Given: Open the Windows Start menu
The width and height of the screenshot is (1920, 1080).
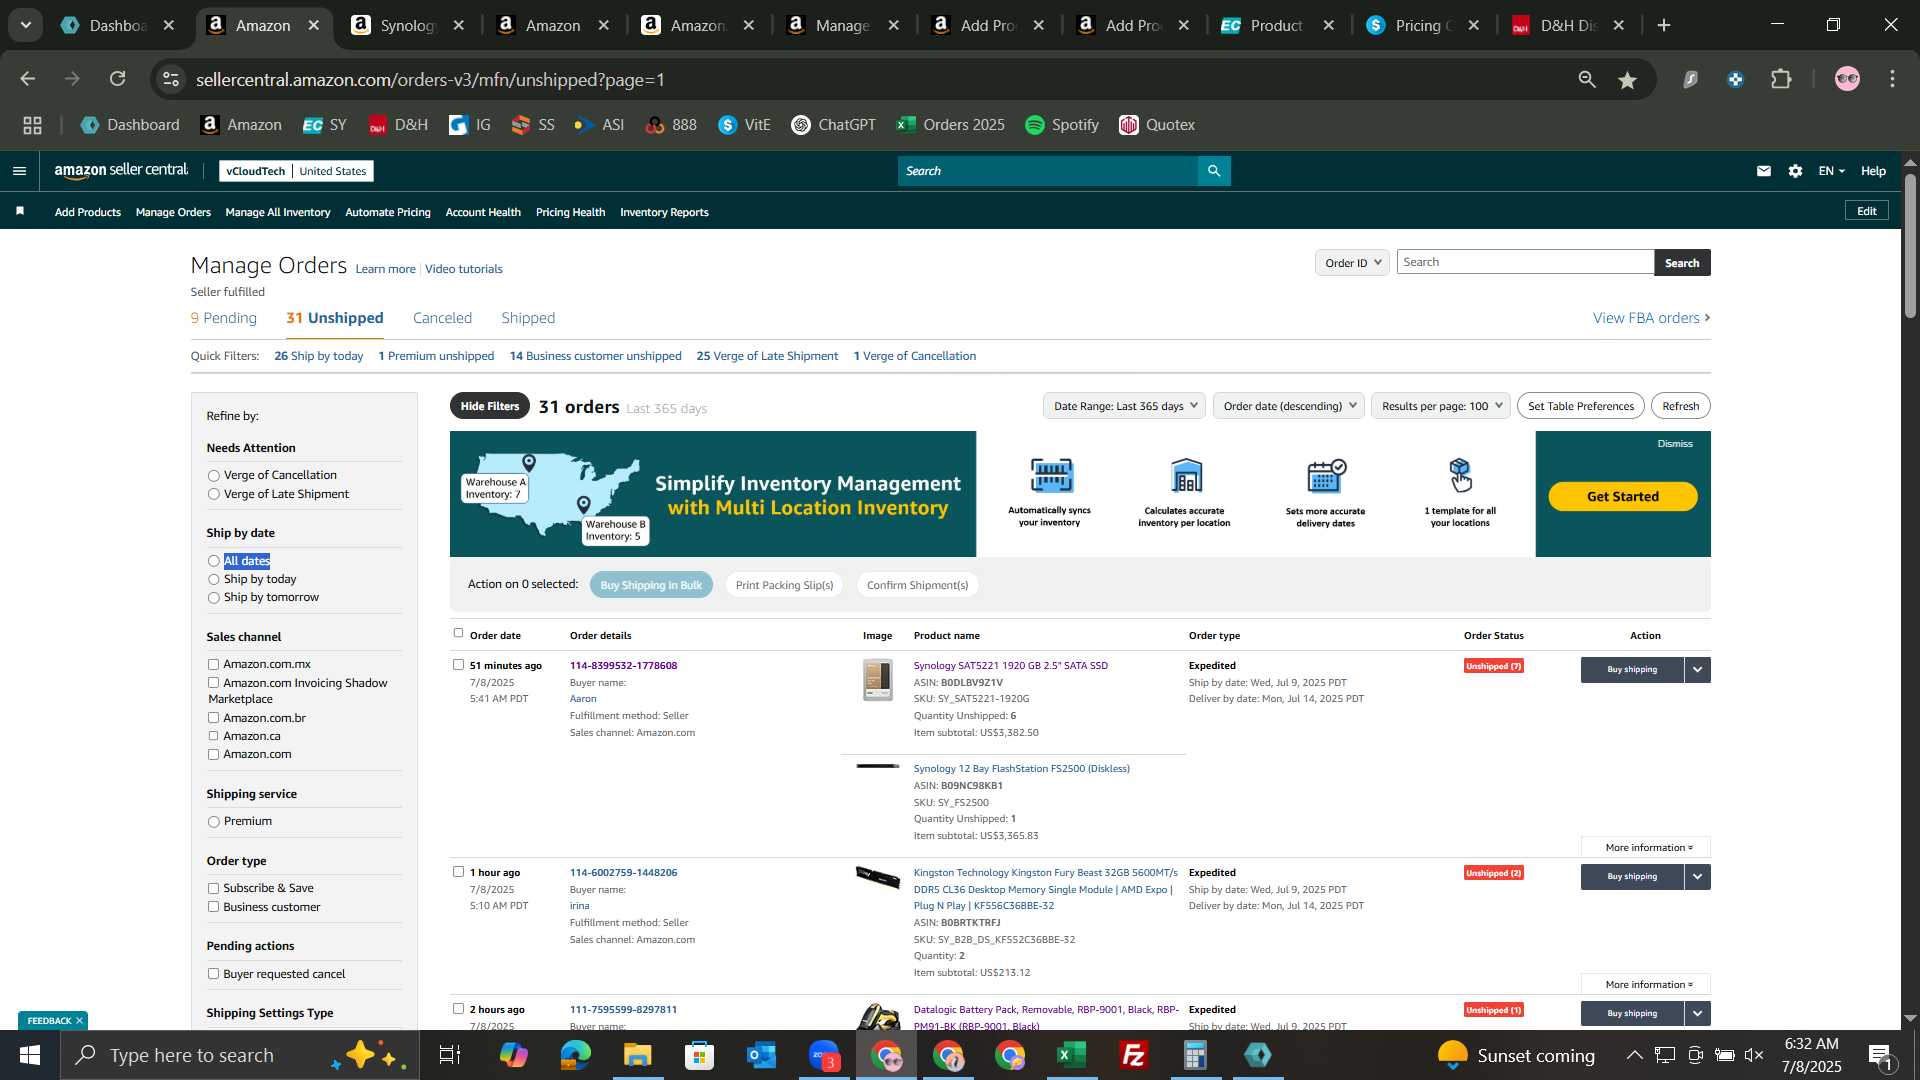Looking at the screenshot, I should coord(29,1055).
